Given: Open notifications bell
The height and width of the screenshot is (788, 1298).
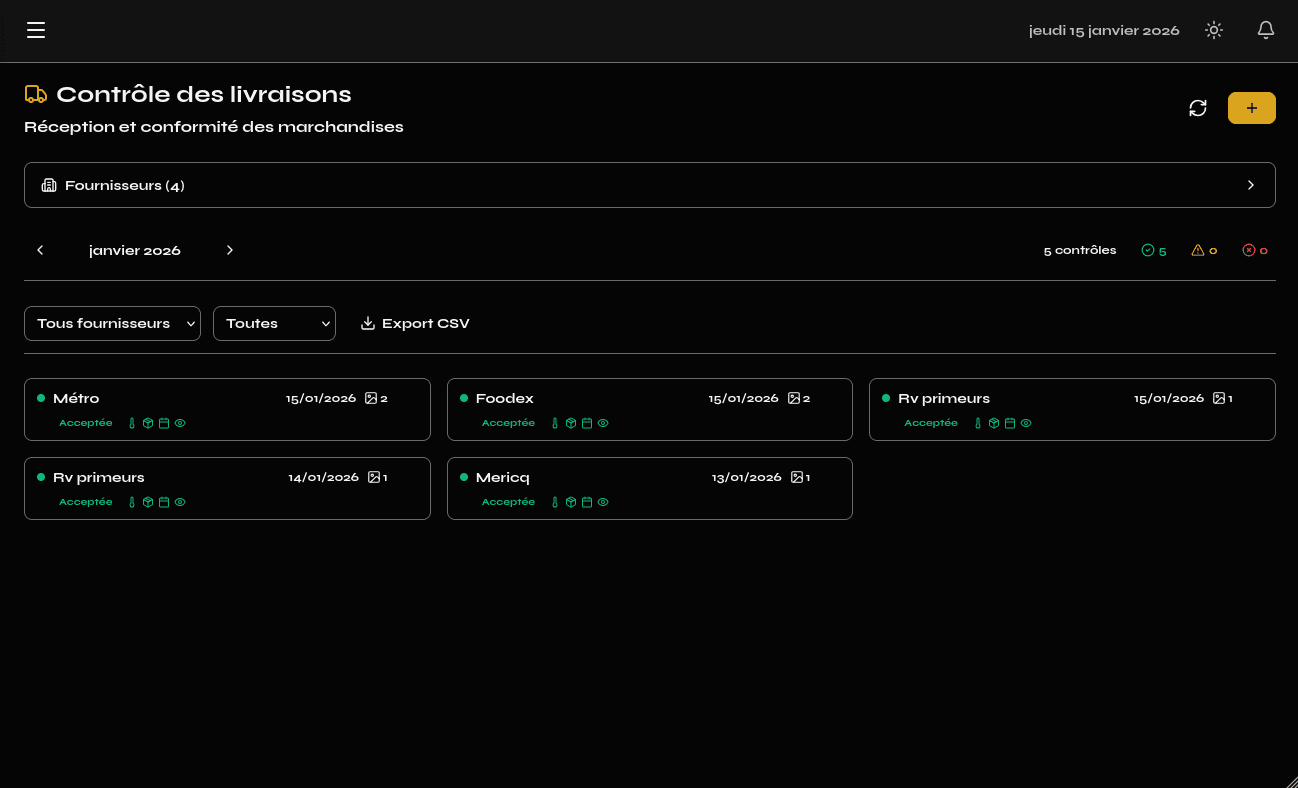Looking at the screenshot, I should click(1266, 30).
